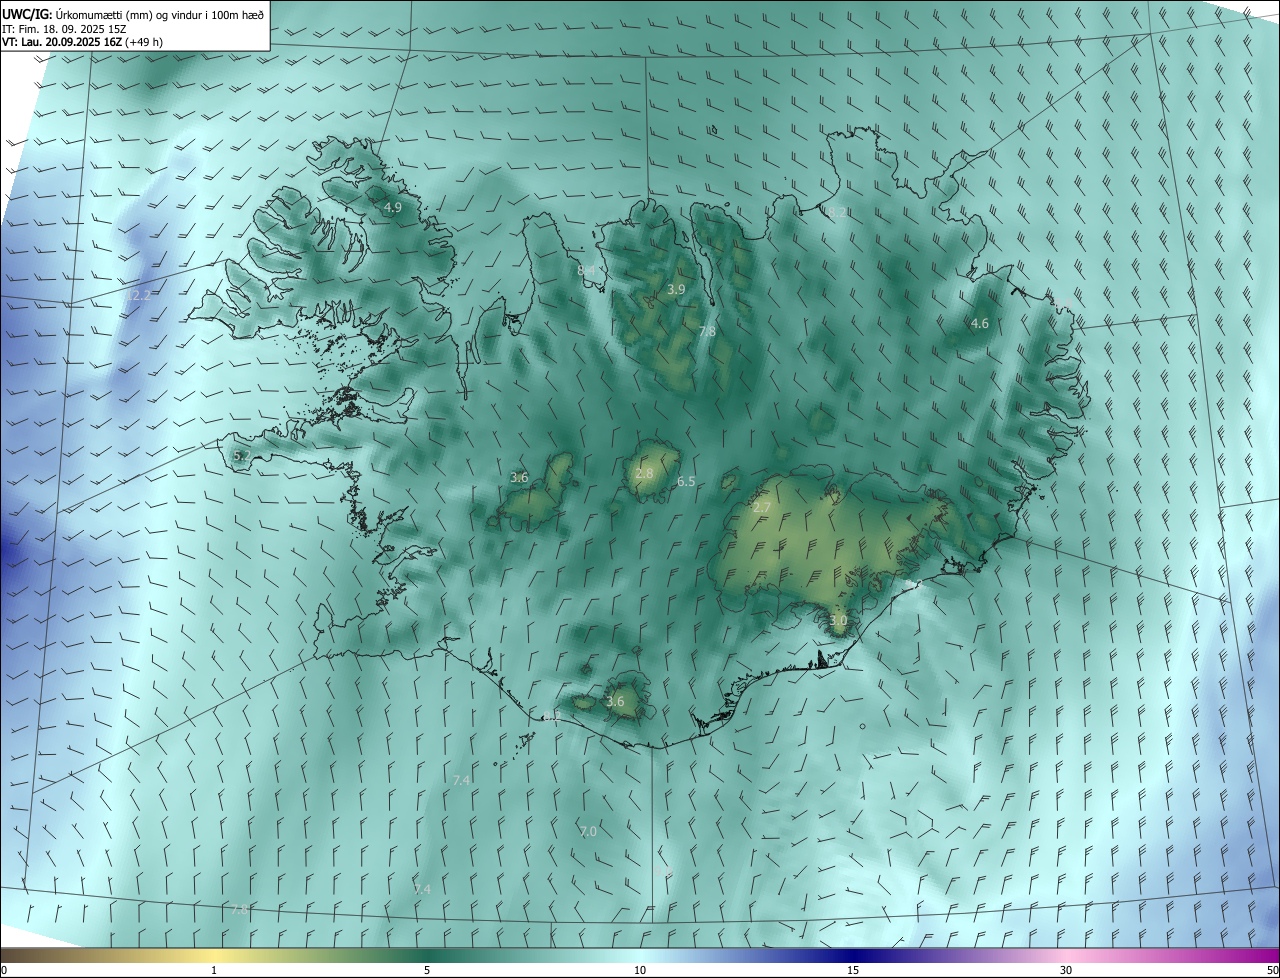
Task: Select the 'IT: Fim. 18. 09. 2025 15Z' line
Action: [x=64, y=28]
